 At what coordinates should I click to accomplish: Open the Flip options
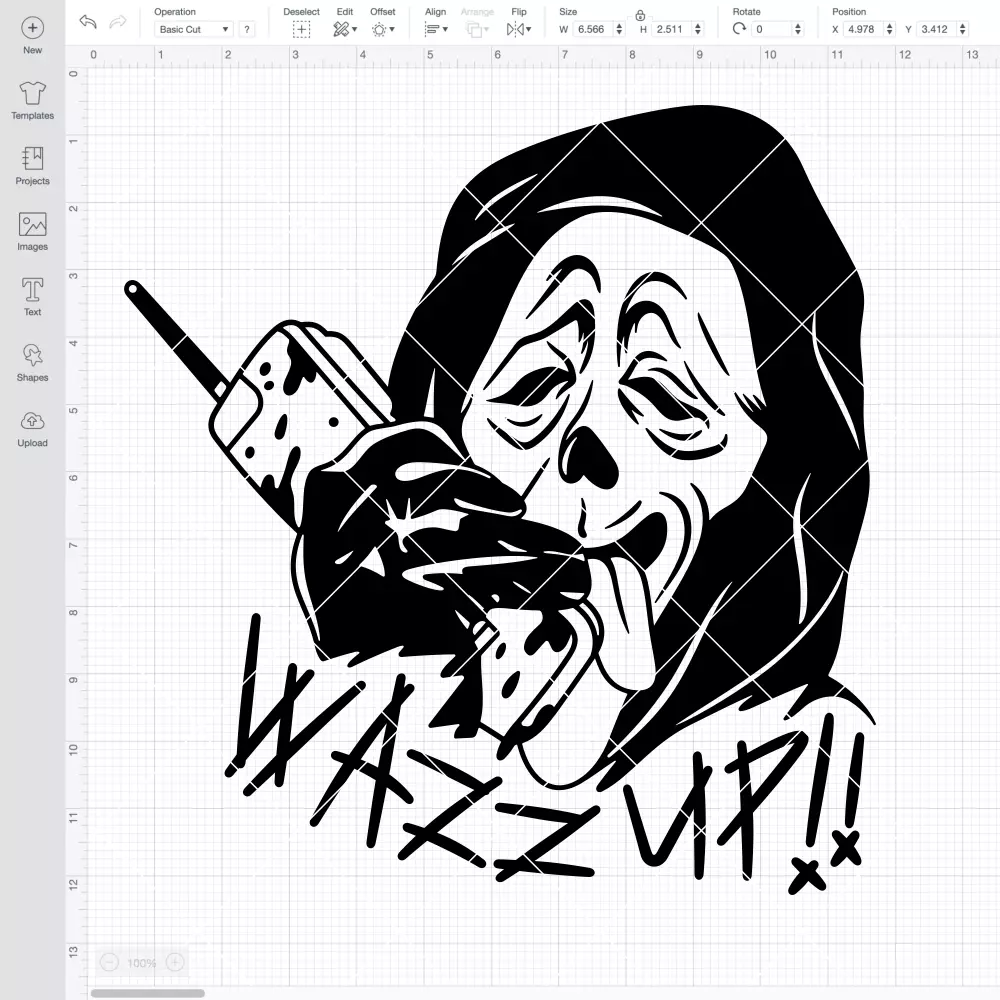pyautogui.click(x=518, y=29)
